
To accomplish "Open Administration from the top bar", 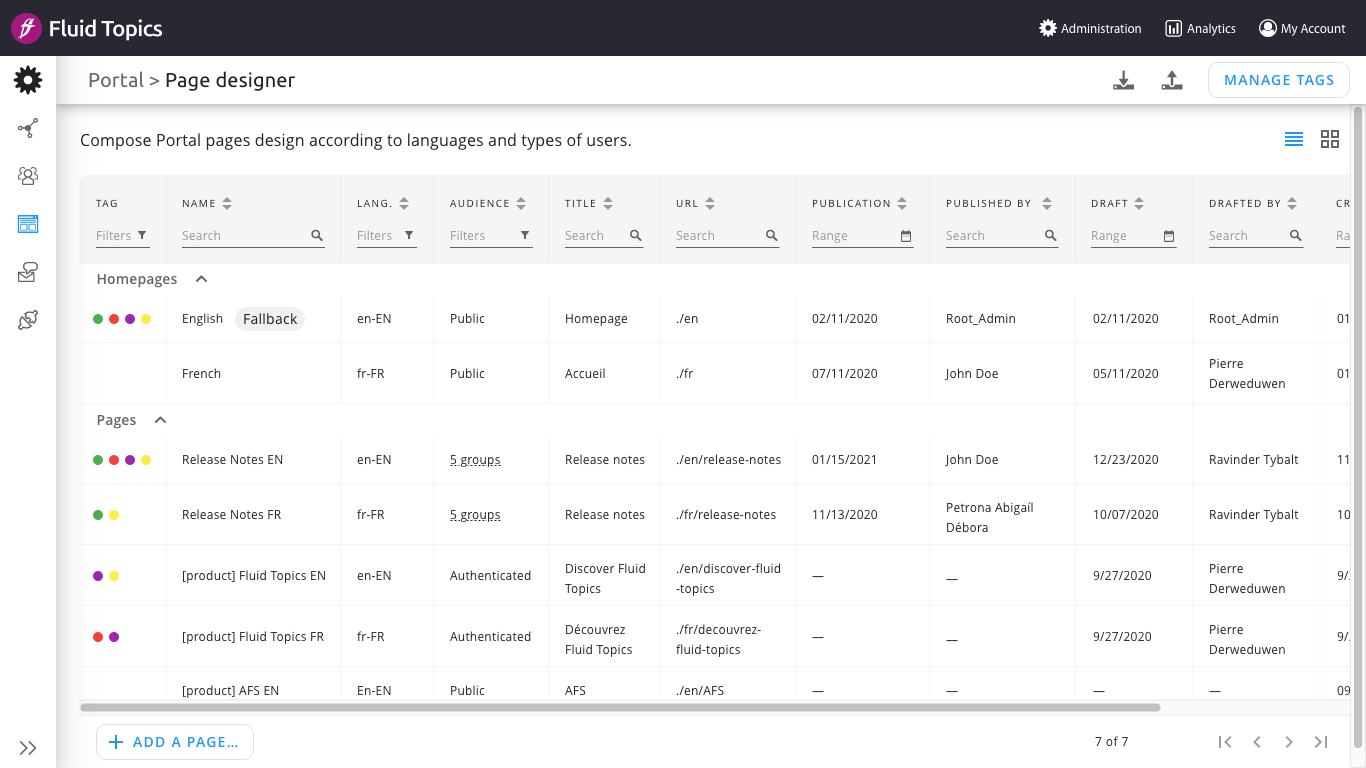I will (x=1090, y=28).
